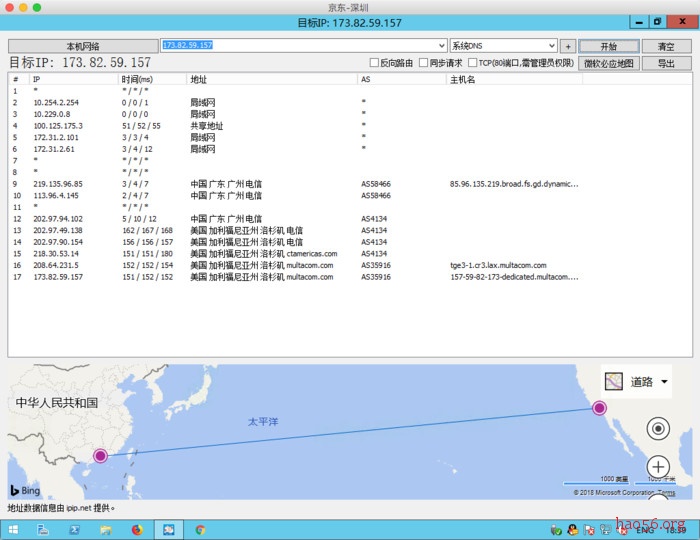This screenshot has height=540, width=700.
Task: Click the green shield tray icon
Action: coord(556,530)
